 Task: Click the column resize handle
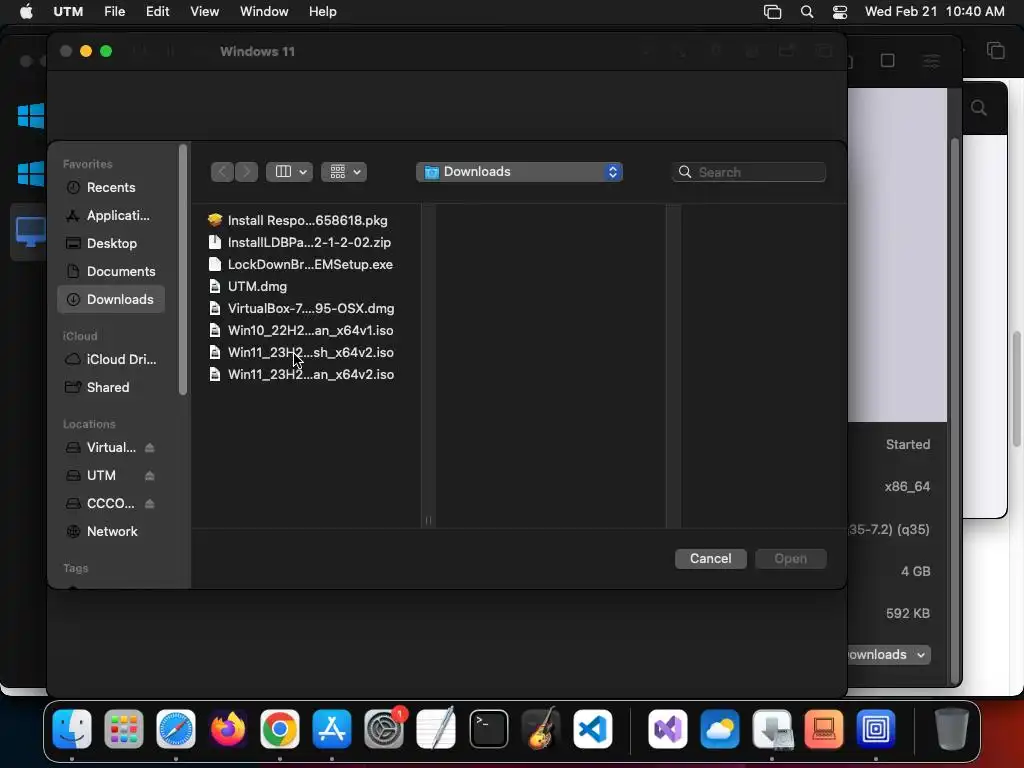[x=428, y=520]
